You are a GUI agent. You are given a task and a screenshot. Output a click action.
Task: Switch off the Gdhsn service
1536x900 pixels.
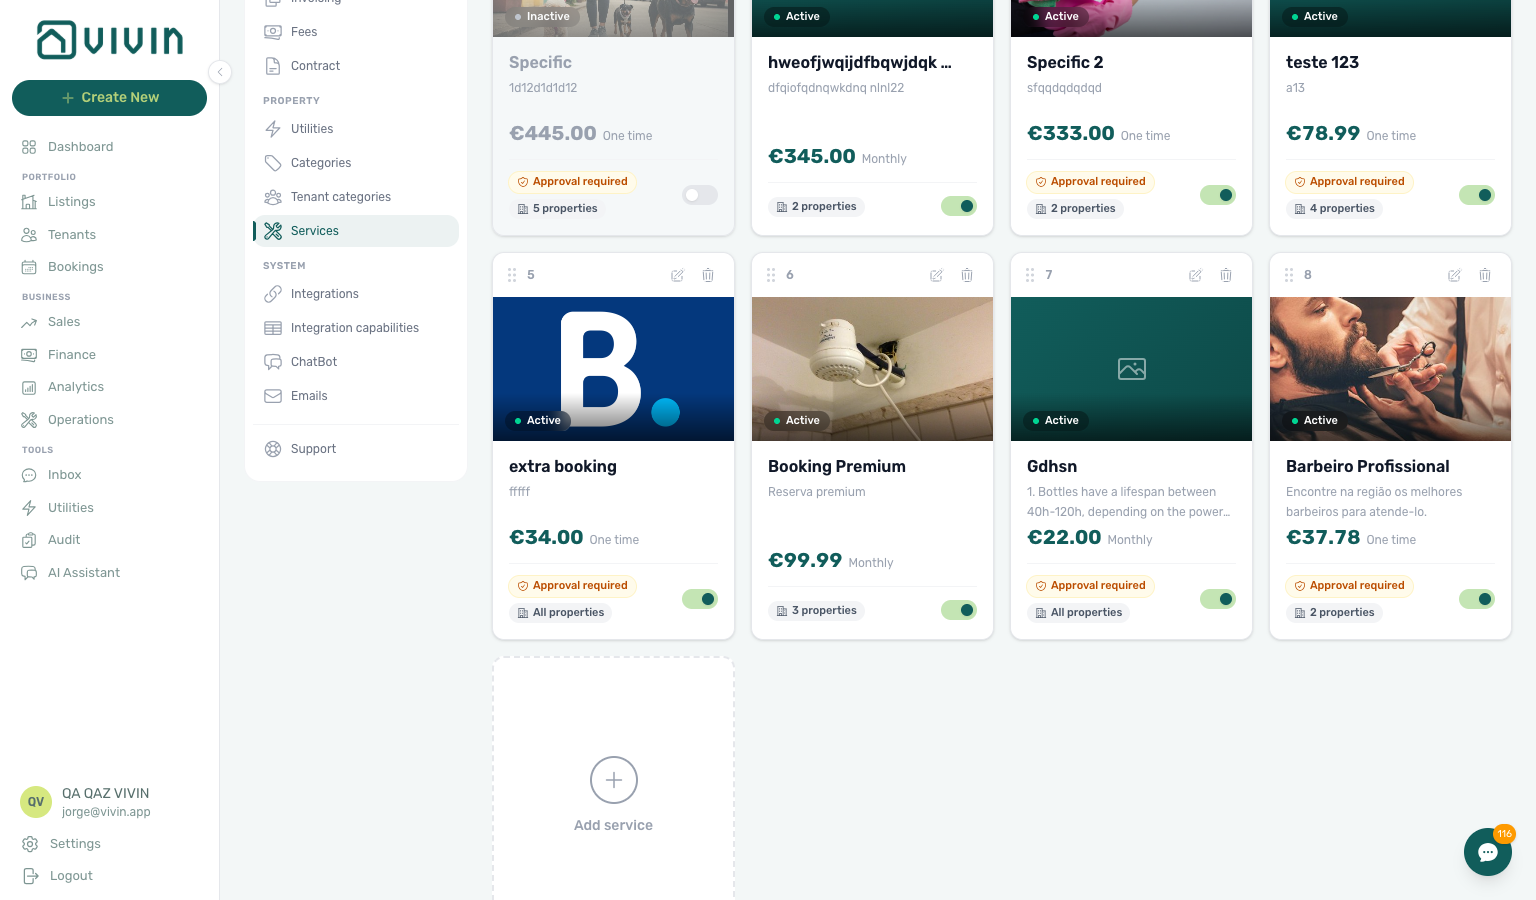click(1218, 599)
